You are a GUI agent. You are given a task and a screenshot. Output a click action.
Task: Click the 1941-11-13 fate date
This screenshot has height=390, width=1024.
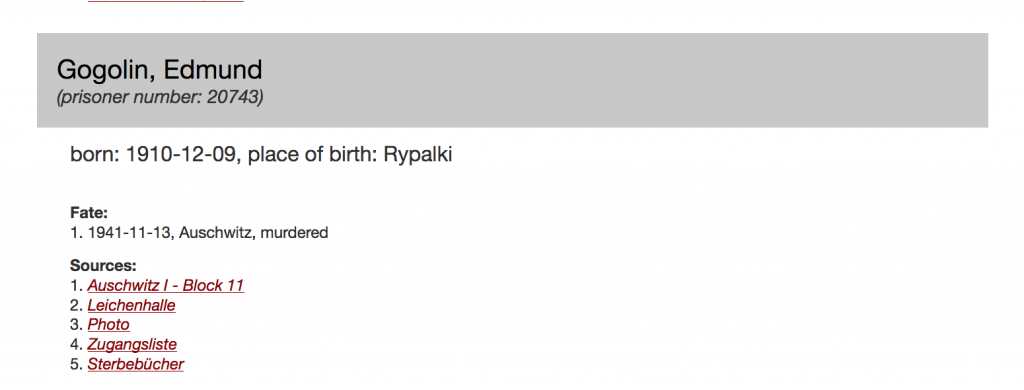click(x=129, y=232)
